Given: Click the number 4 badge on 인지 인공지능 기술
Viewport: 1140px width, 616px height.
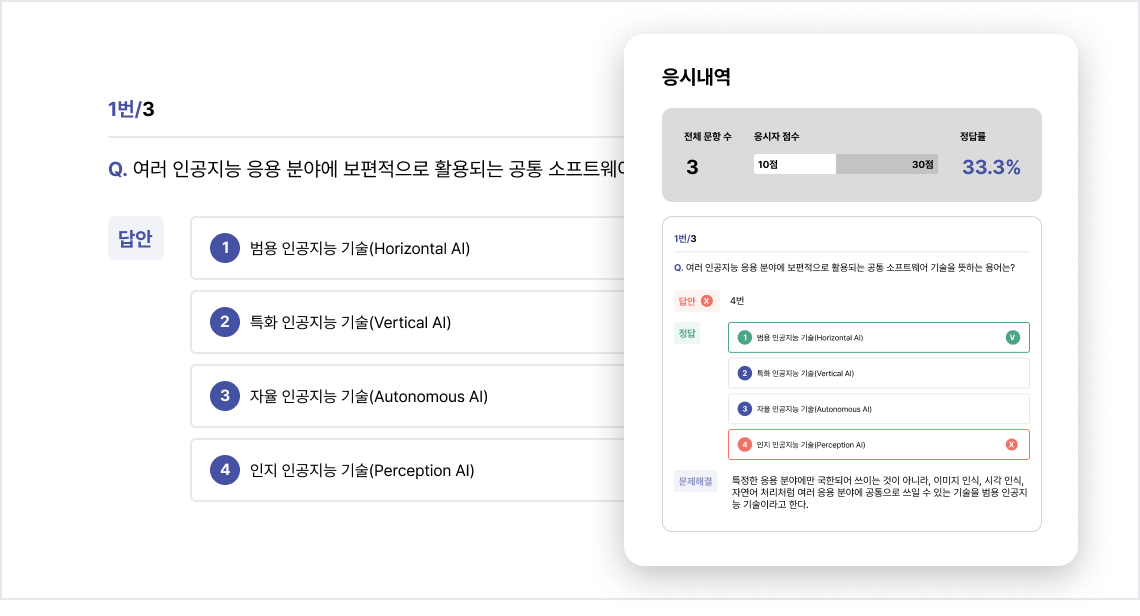Looking at the screenshot, I should [x=224, y=470].
